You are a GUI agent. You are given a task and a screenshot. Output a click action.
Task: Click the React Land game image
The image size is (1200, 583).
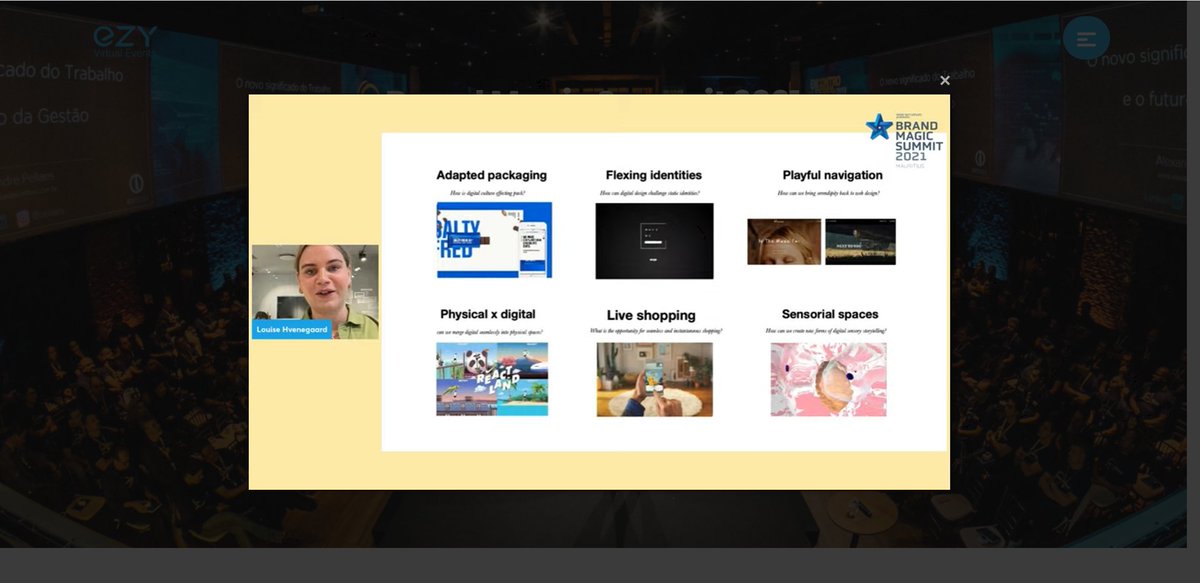point(492,379)
